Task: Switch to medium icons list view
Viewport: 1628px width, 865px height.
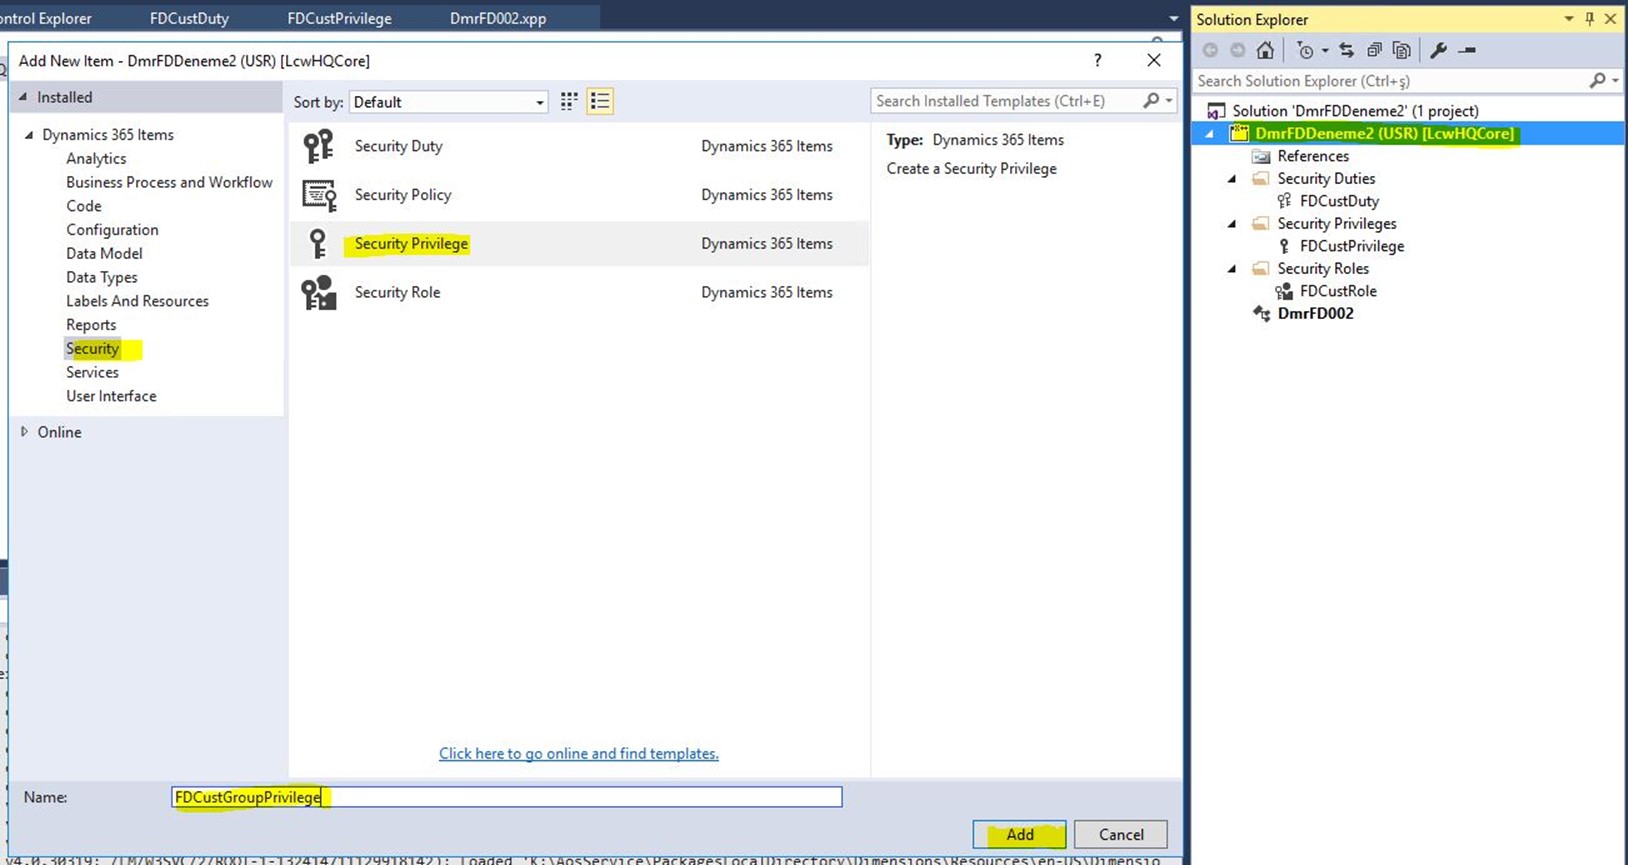Action: pyautogui.click(x=600, y=101)
